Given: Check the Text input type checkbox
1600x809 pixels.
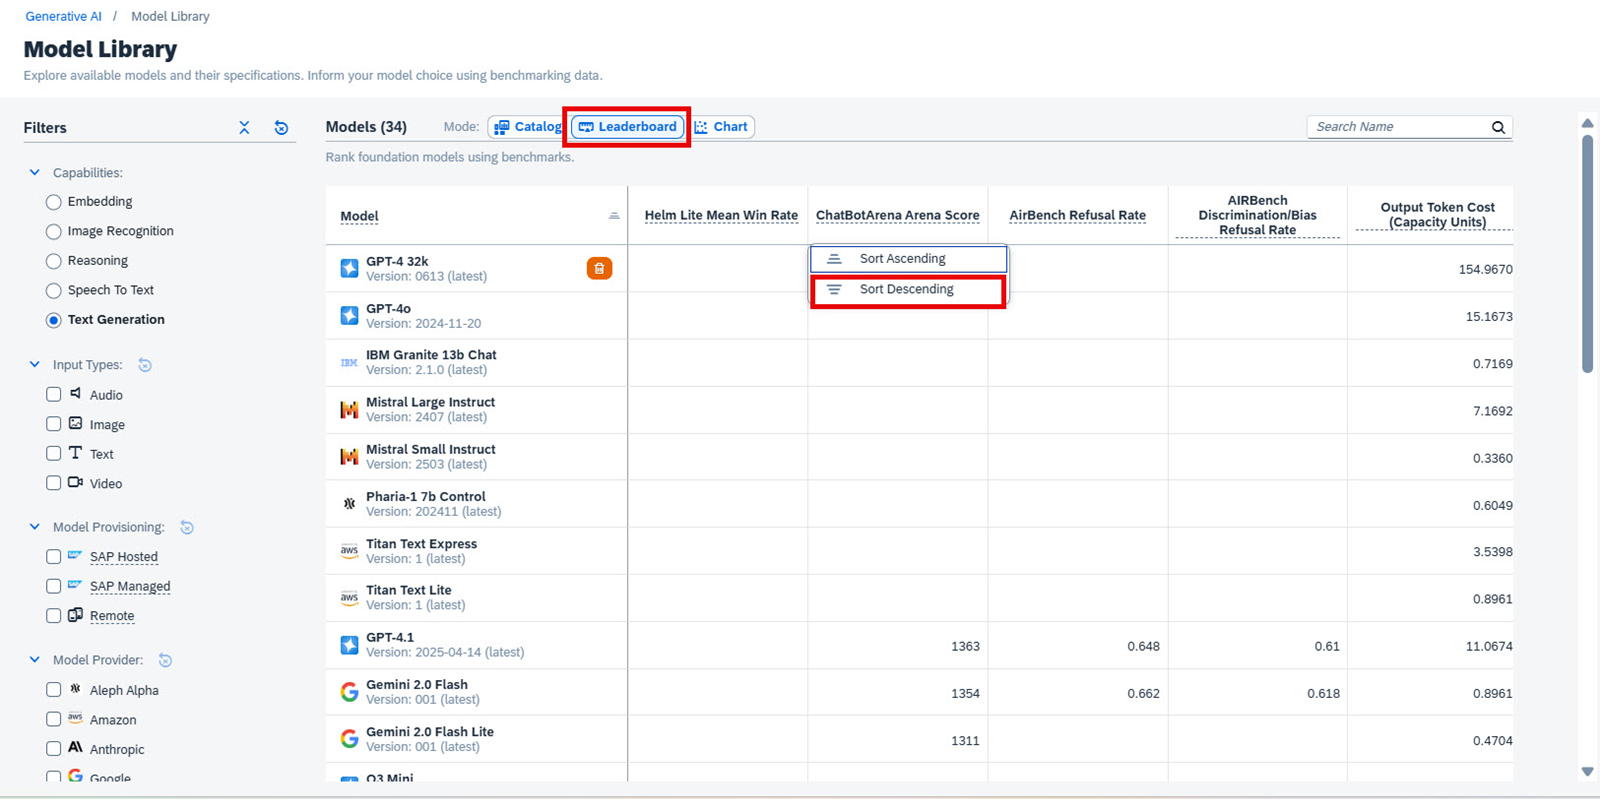Looking at the screenshot, I should 54,454.
